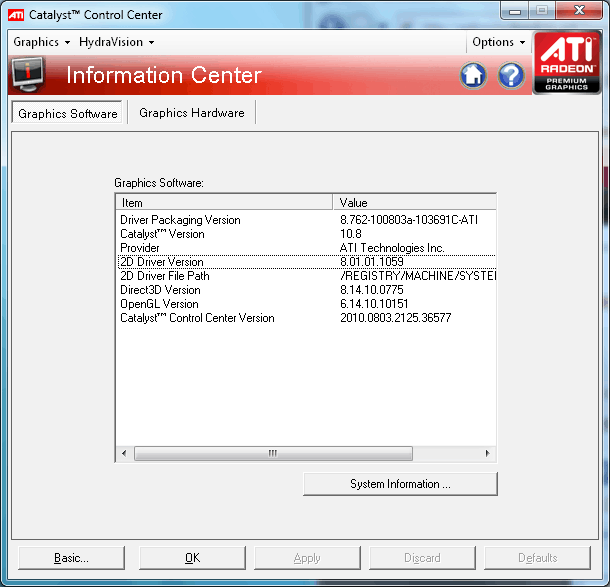Select the OpenGL Version row
The height and width of the screenshot is (587, 610).
(307, 304)
